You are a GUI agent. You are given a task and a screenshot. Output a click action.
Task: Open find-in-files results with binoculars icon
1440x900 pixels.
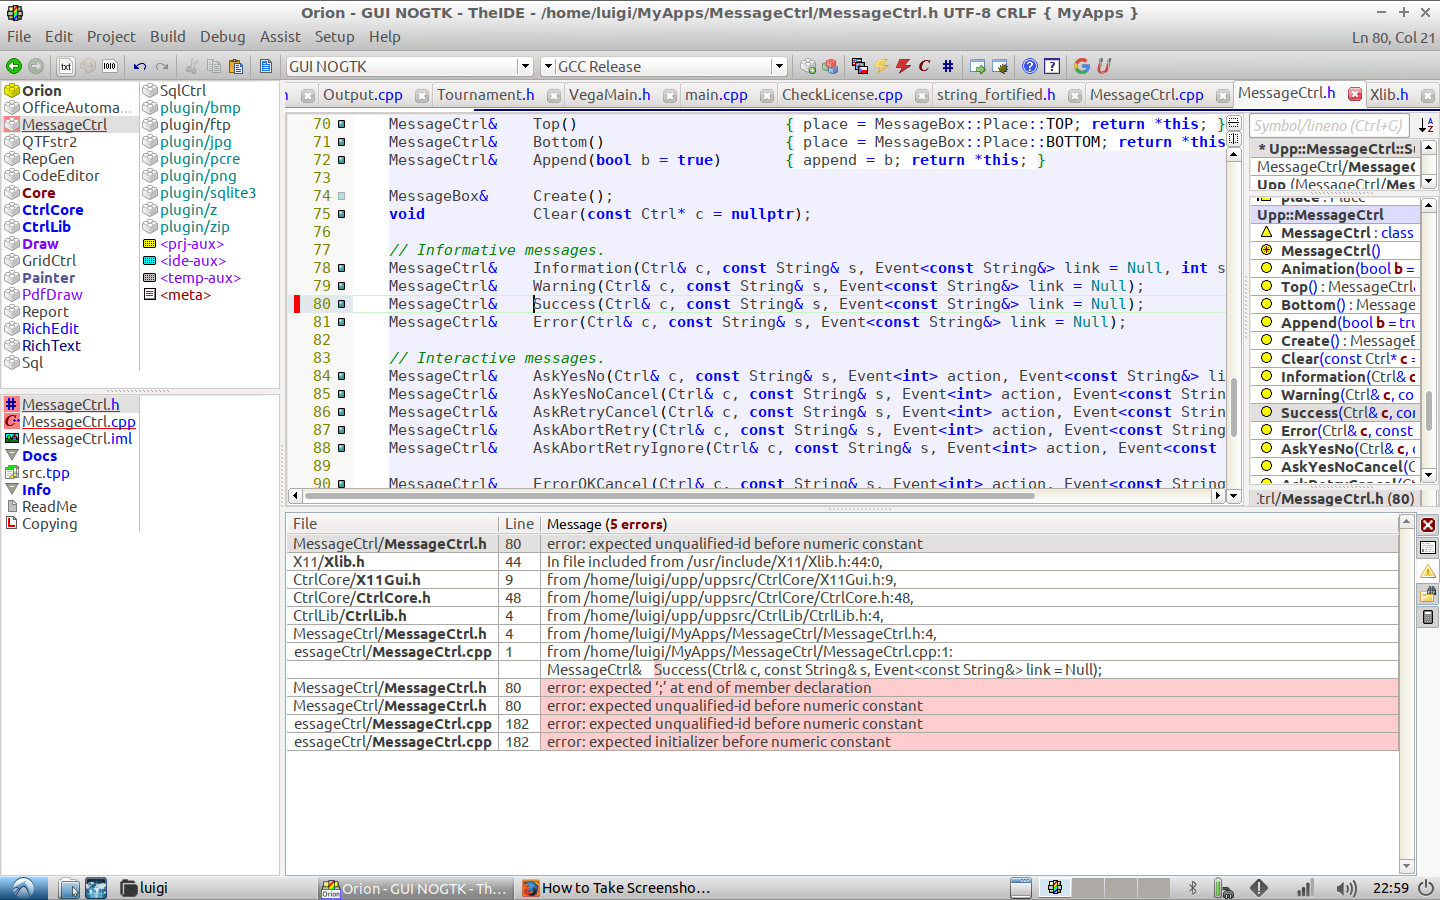coord(1428,594)
